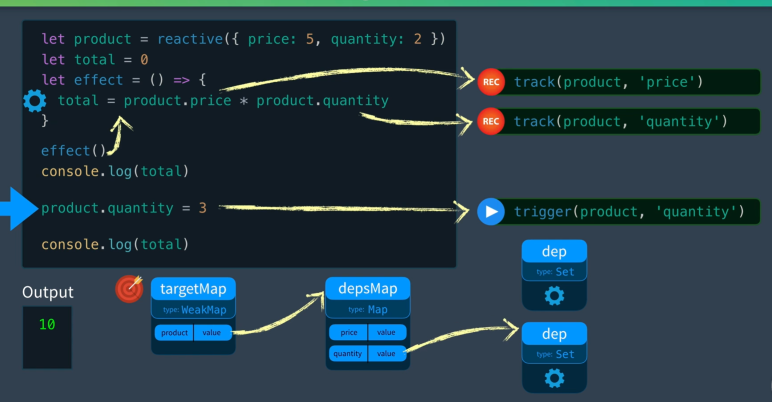This screenshot has height=402, width=772.
Task: Click the console.log(total) line right after effect()
Action: pos(115,171)
